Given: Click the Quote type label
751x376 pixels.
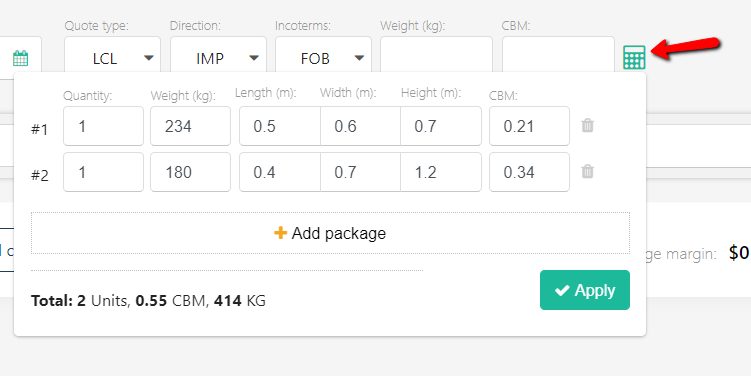Looking at the screenshot, I should [96, 26].
